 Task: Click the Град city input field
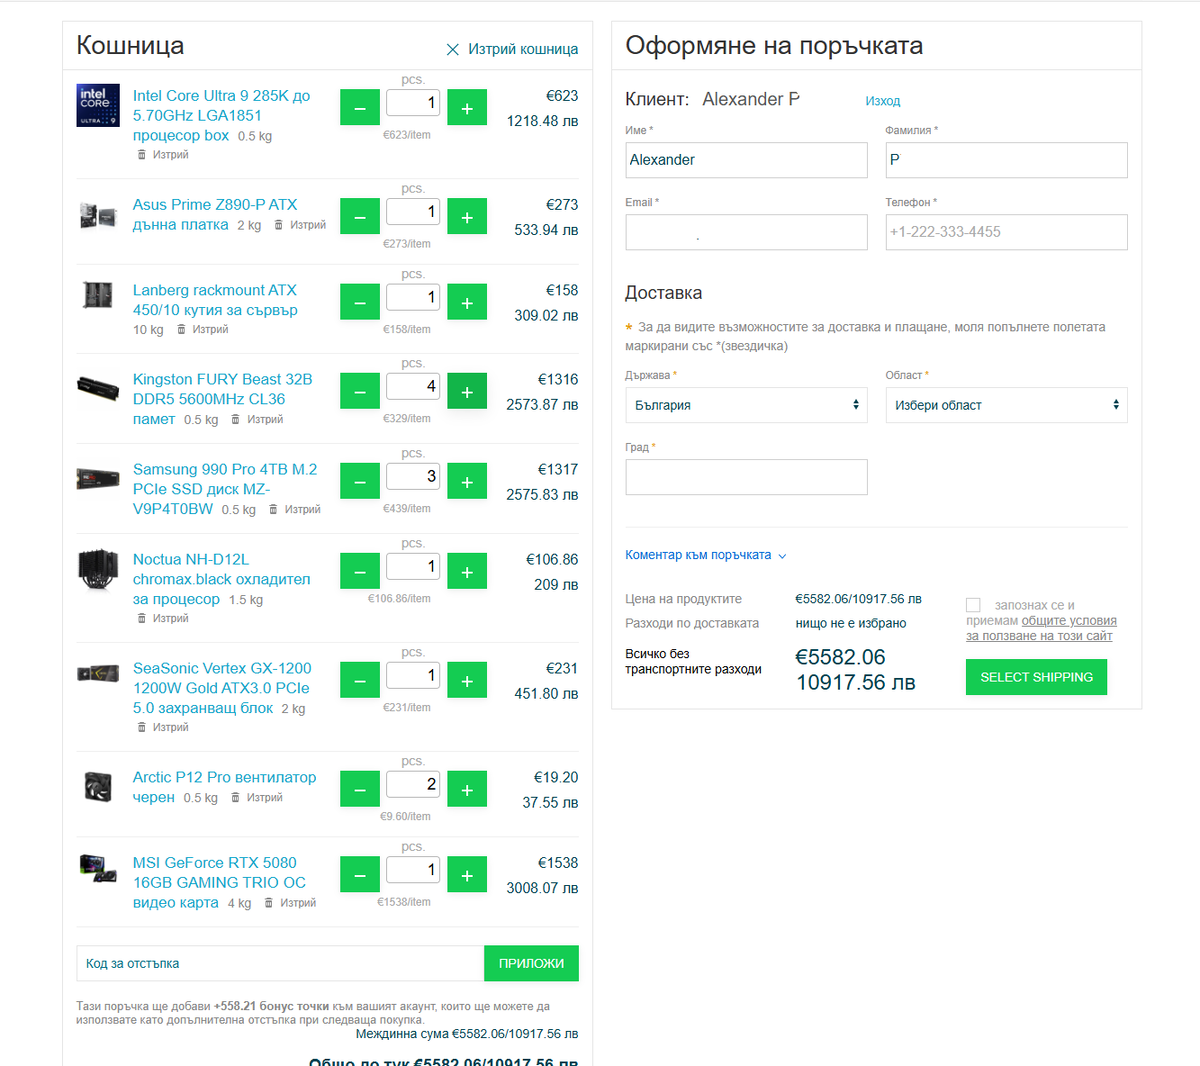click(746, 477)
